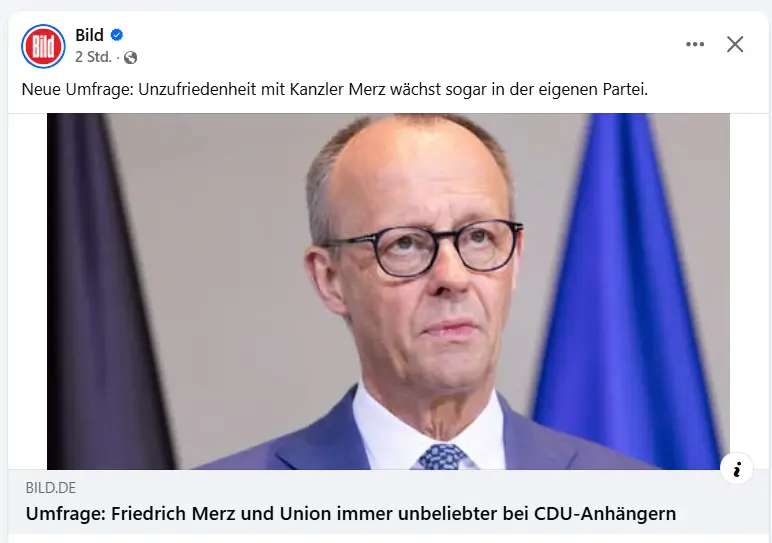Click the BILD.DE source label
This screenshot has width=772, height=543.
click(x=50, y=488)
